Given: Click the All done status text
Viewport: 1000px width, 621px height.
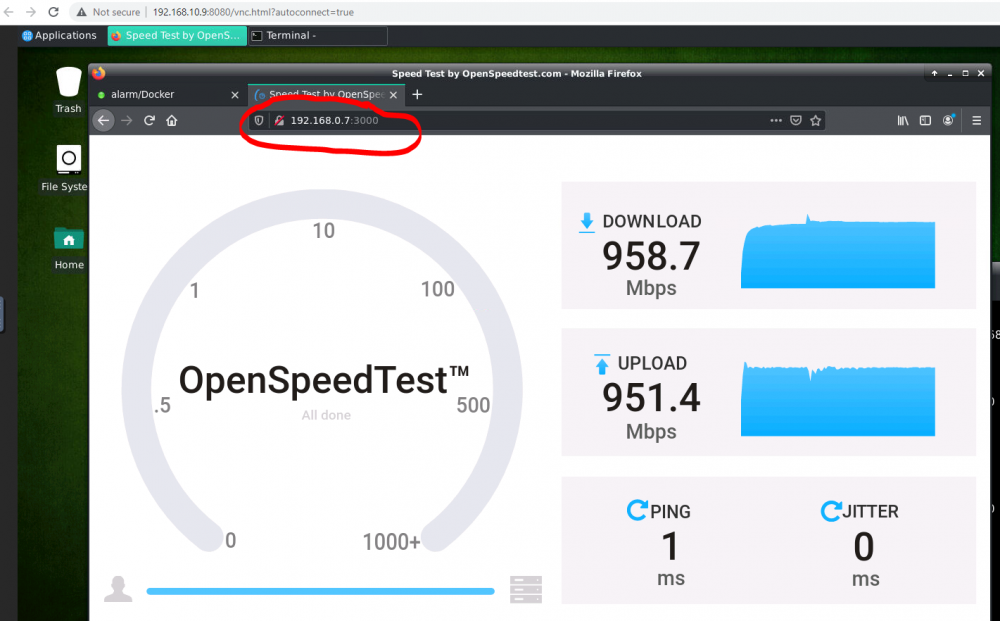Looking at the screenshot, I should pos(326,415).
